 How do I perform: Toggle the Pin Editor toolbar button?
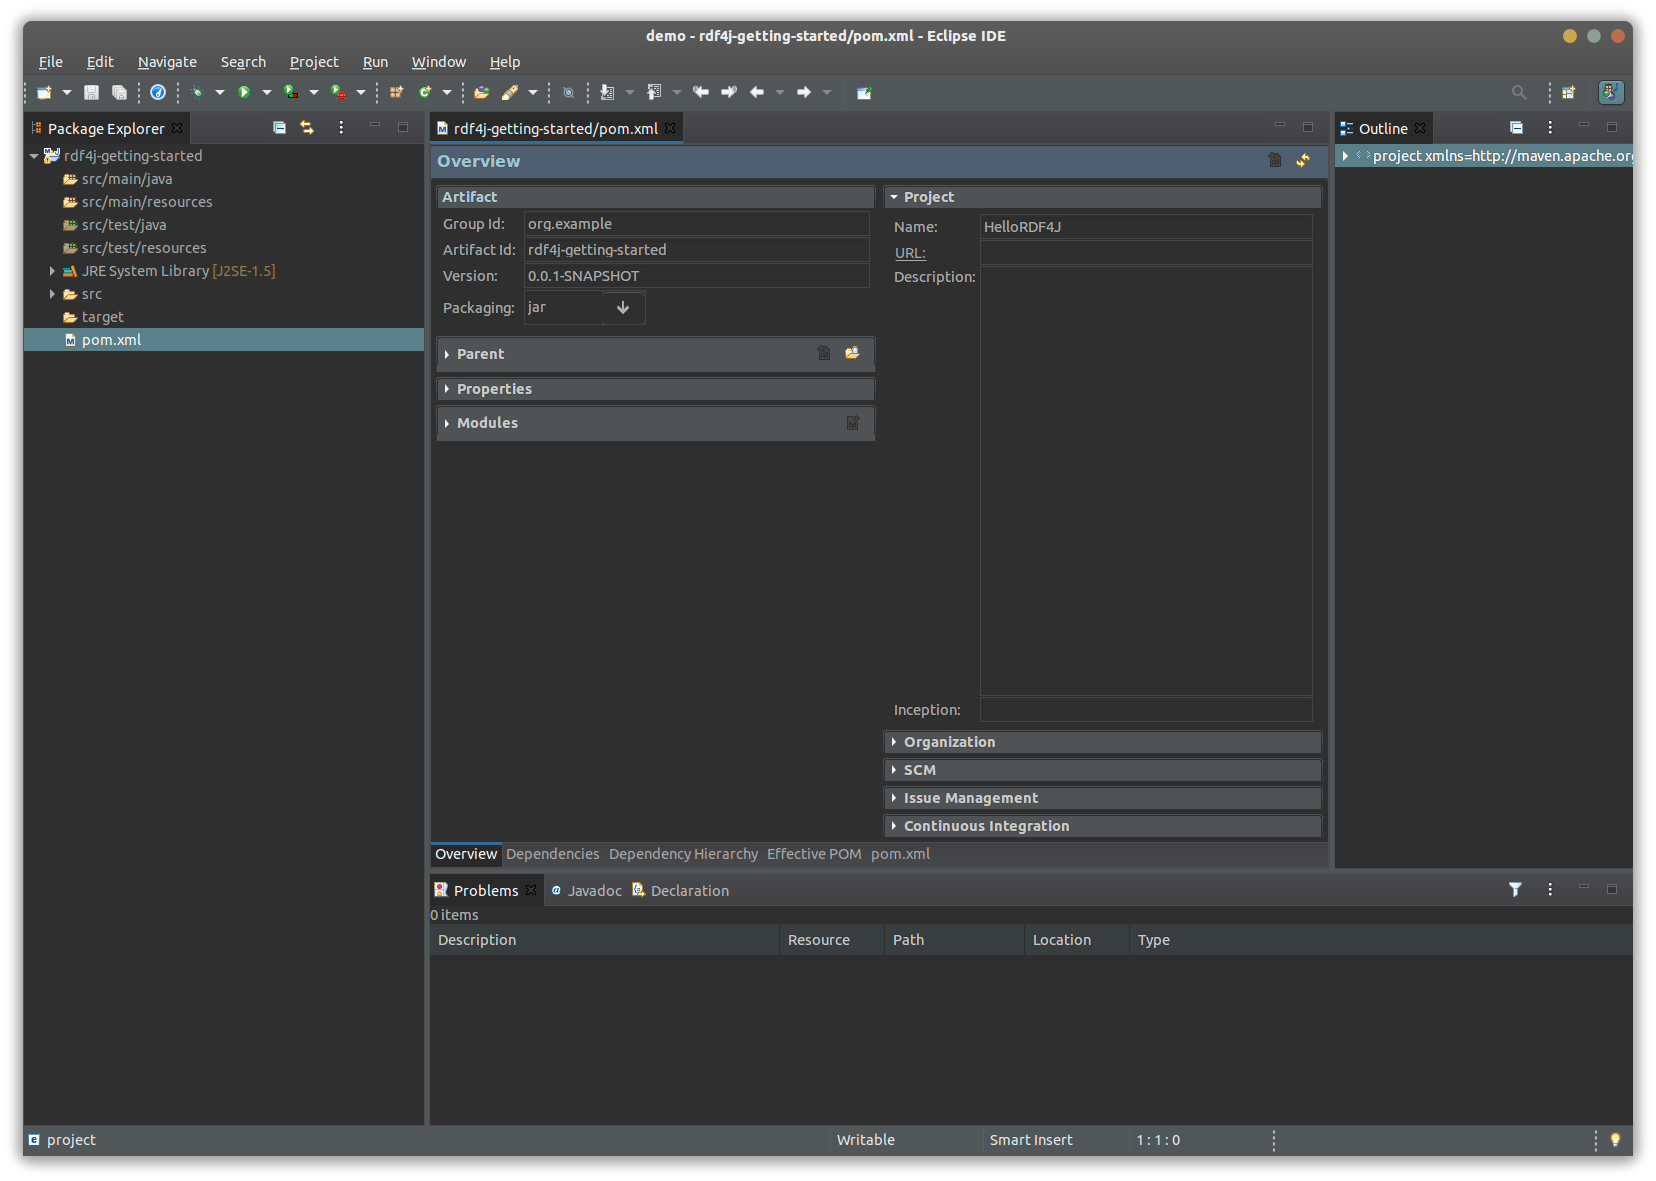click(865, 93)
